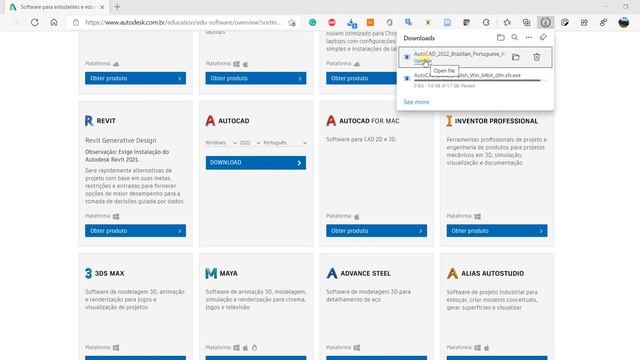
Task: Open the Collections icon in the toolbar
Action: click(x=526, y=22)
